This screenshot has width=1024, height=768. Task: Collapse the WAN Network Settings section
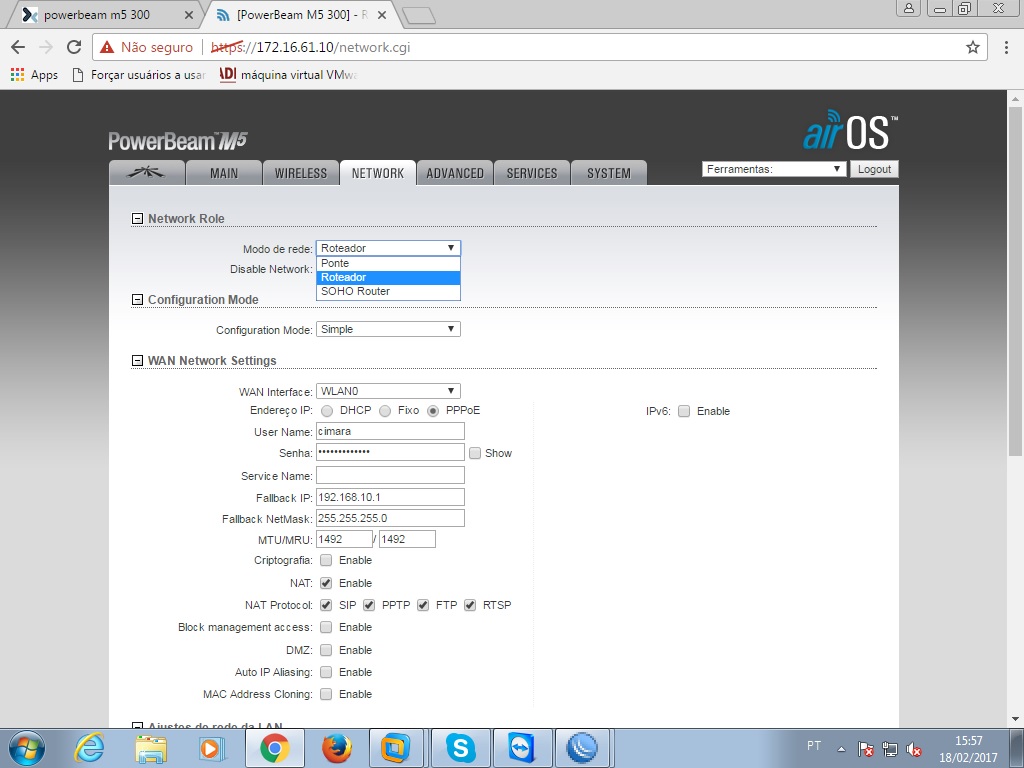[x=137, y=360]
